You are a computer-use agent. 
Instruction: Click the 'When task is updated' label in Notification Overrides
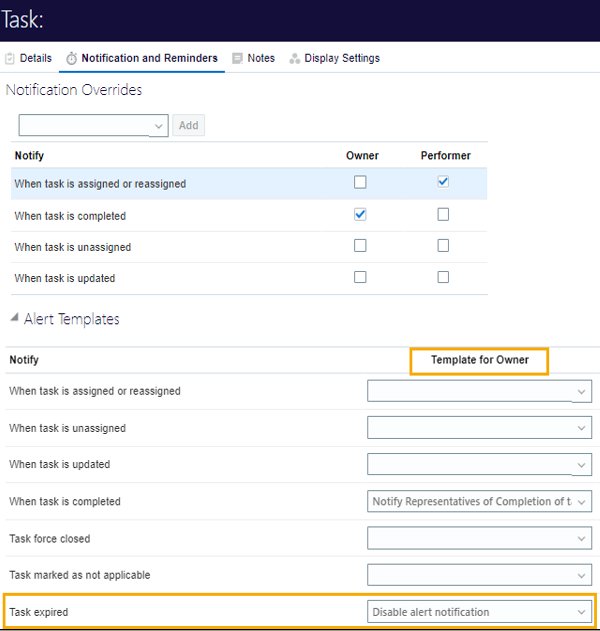coord(65,278)
